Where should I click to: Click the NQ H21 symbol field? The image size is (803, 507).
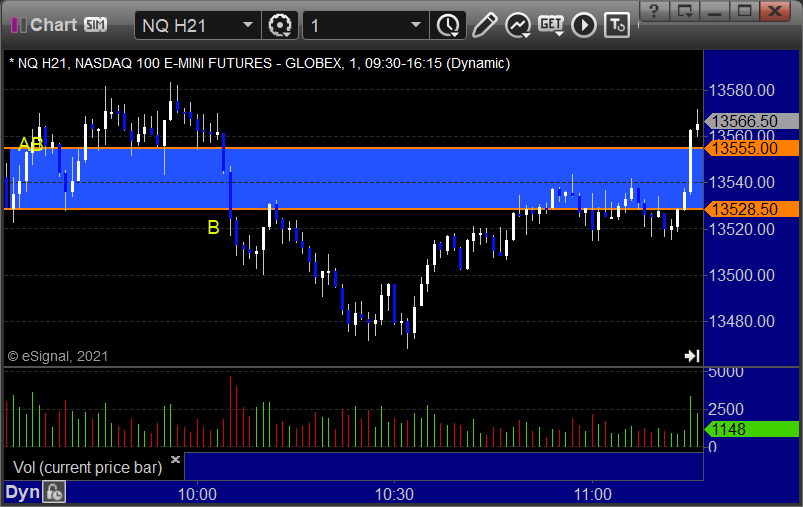click(197, 25)
